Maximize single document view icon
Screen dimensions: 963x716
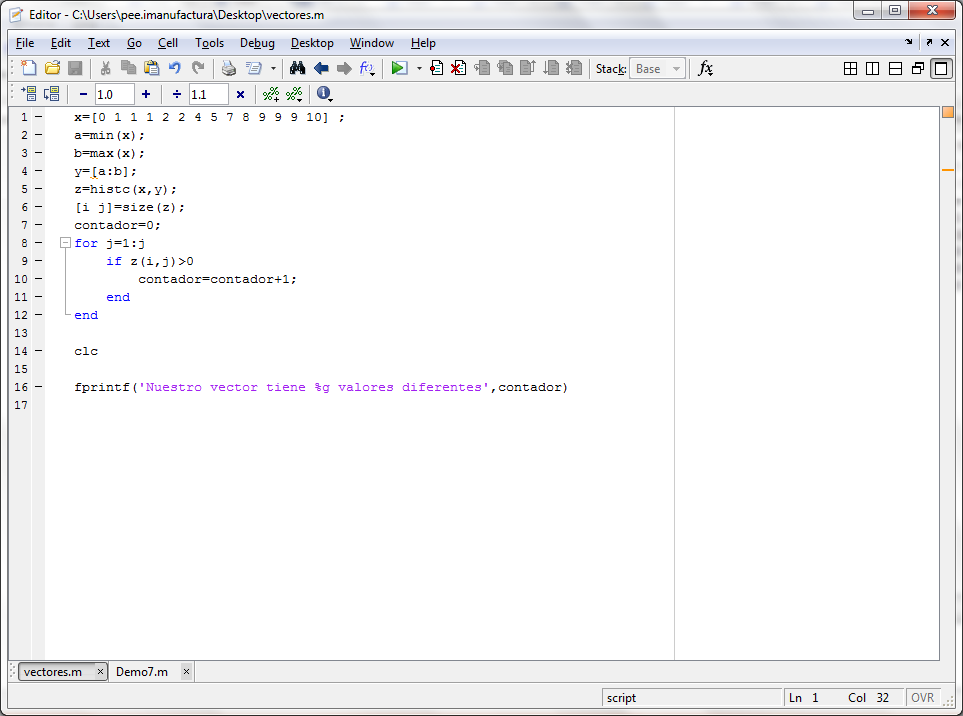[941, 69]
